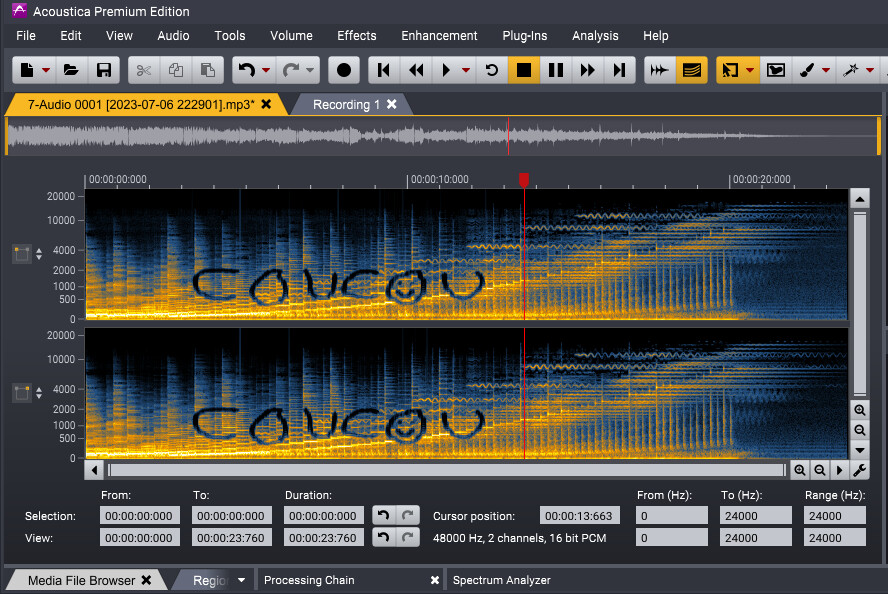
Task: Toggle the spectrogram display view
Action: pyautogui.click(x=691, y=70)
